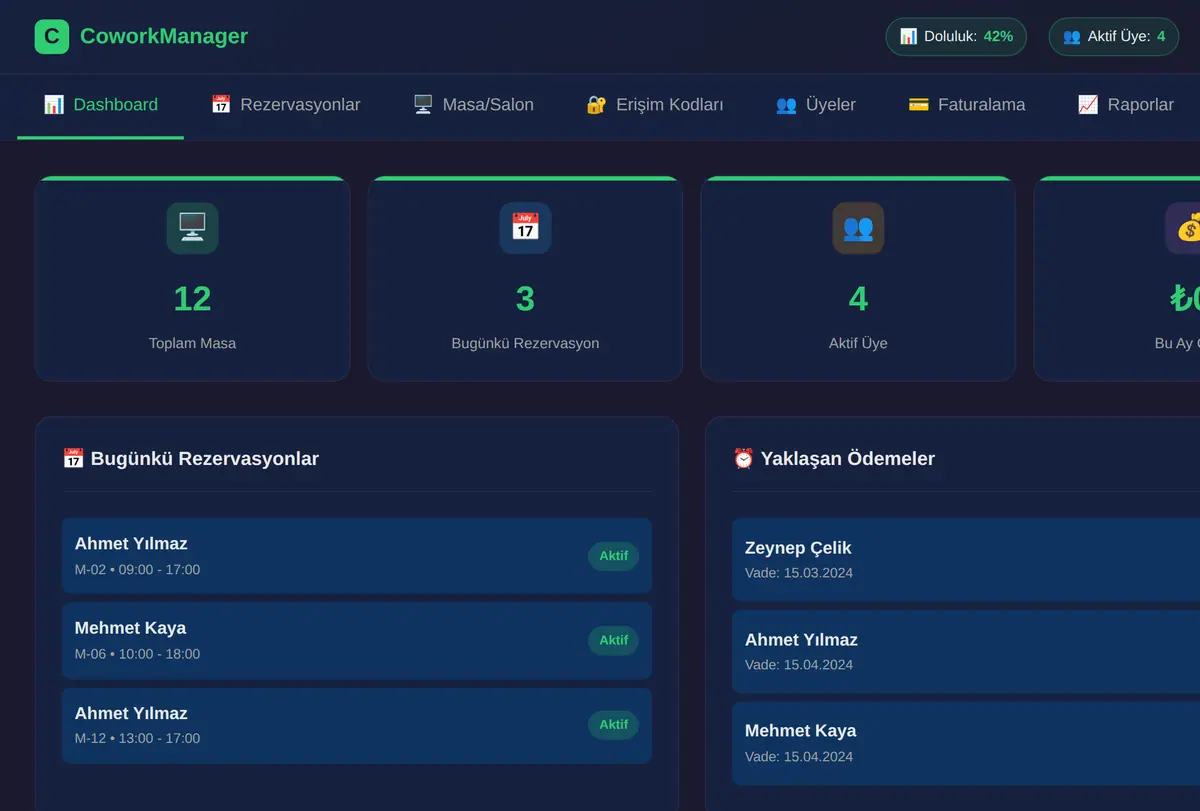Click the people icon on Aktif Üye card
The height and width of the screenshot is (811, 1200).
pyautogui.click(x=858, y=228)
